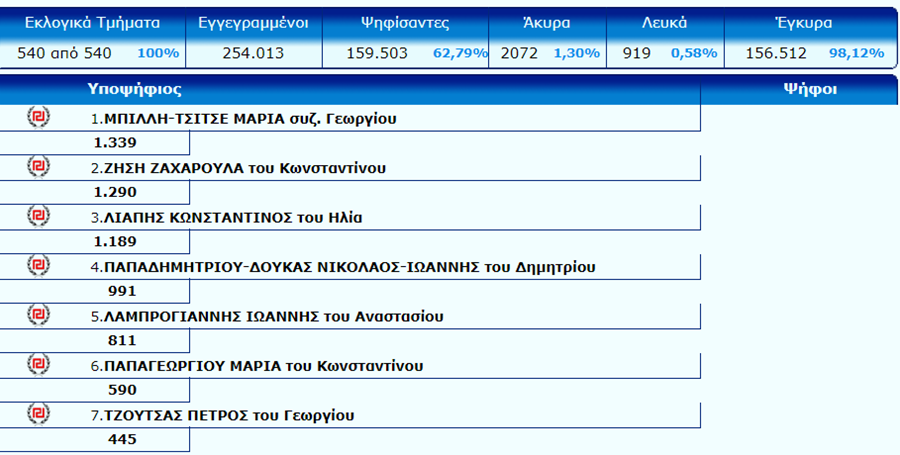Viewport: 900px width, 455px height.
Task: Click vote count 1.339
Action: tap(115, 143)
